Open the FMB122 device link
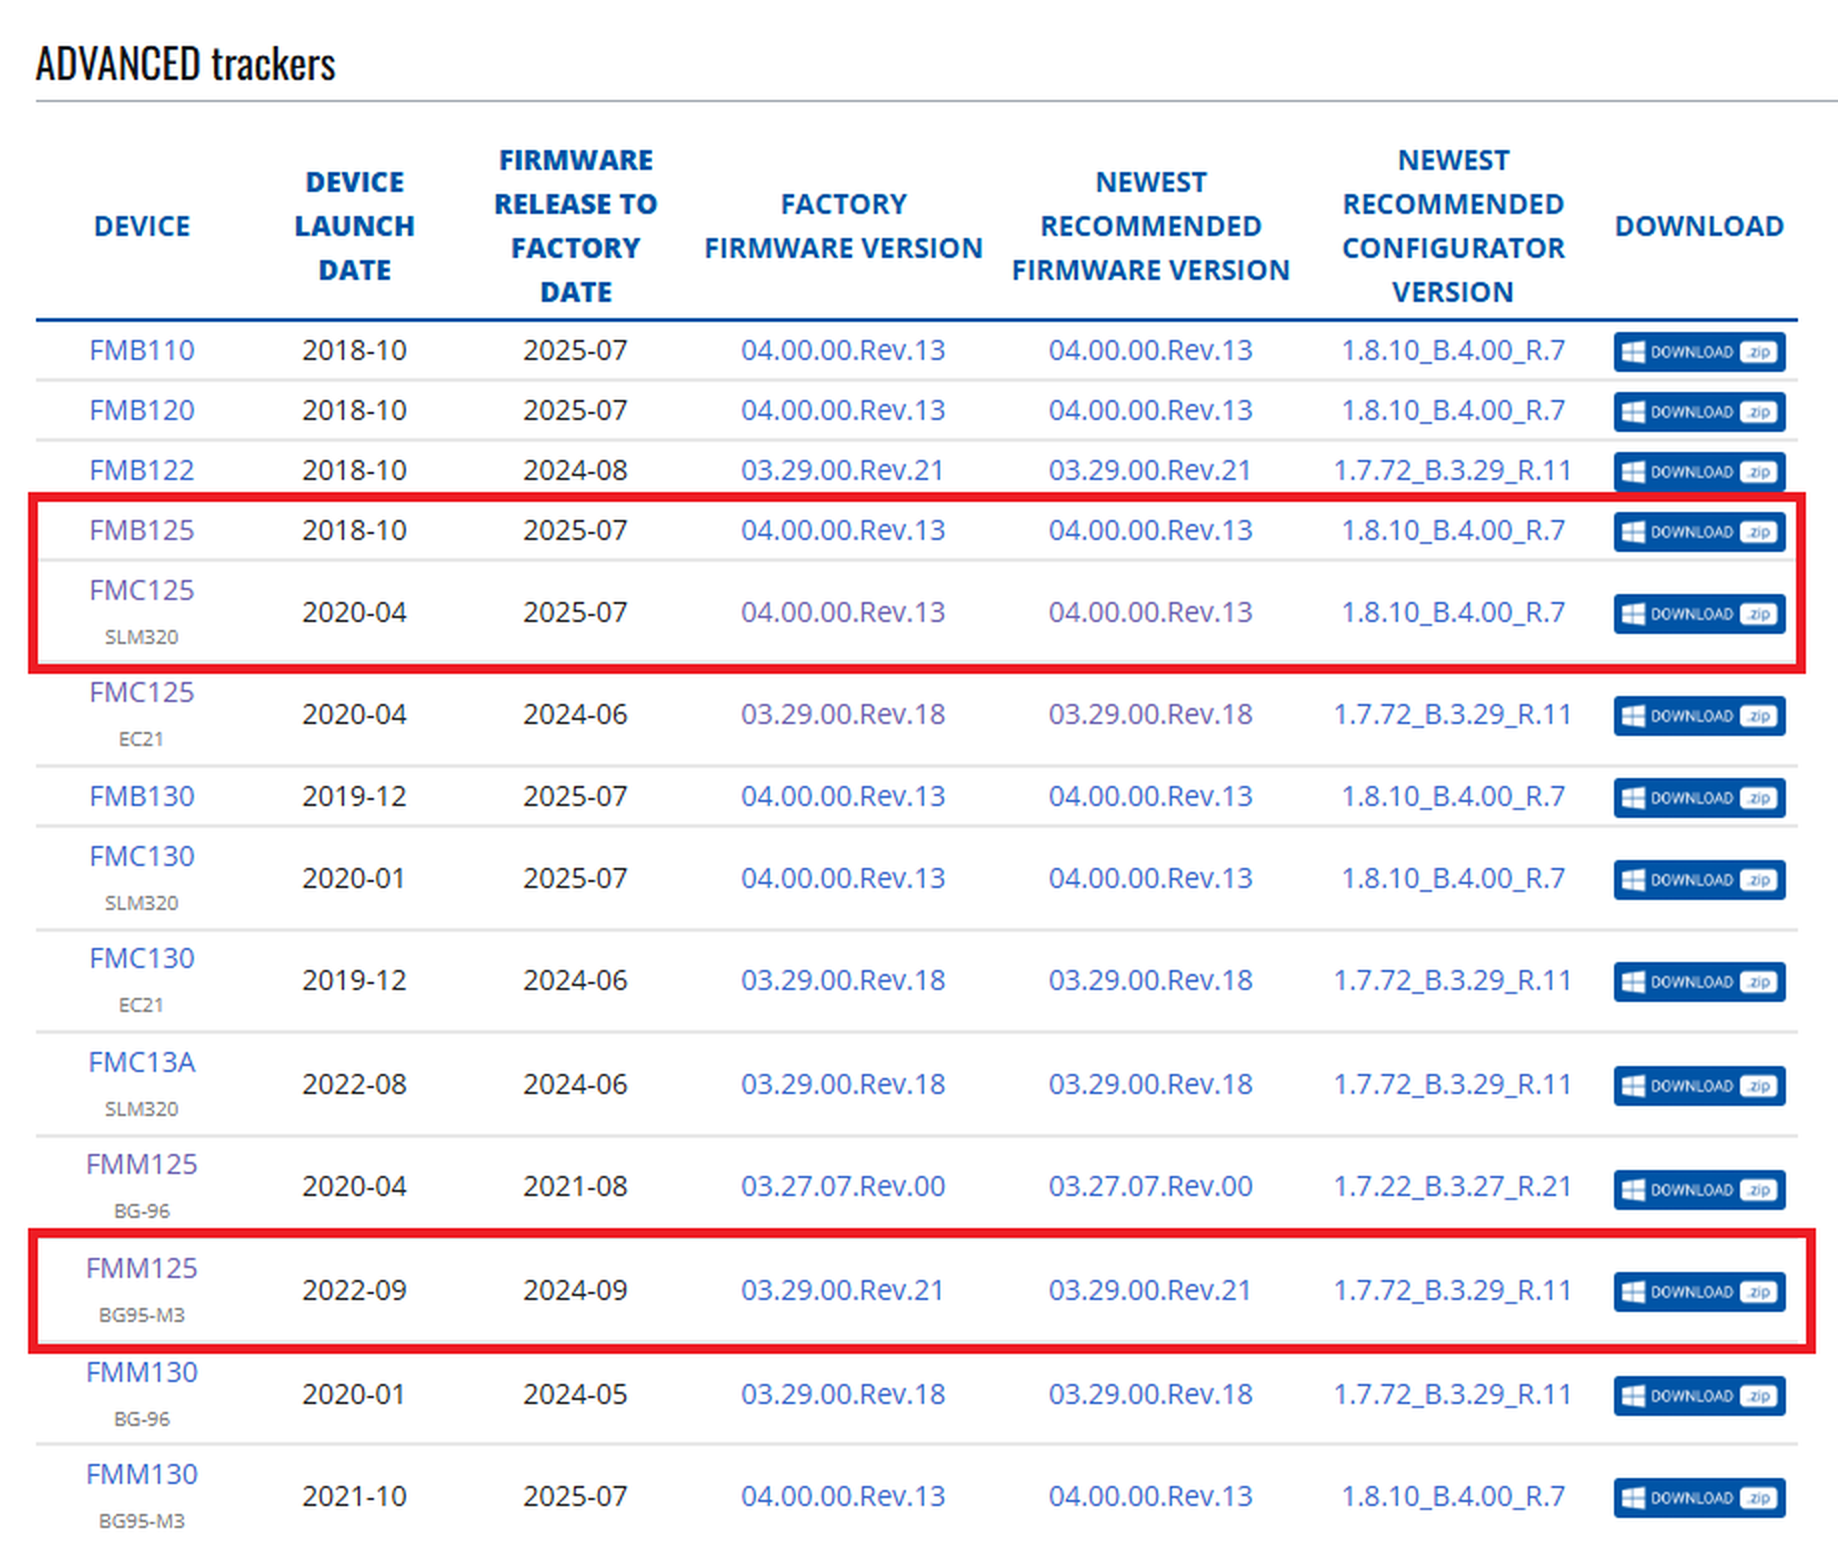 tap(142, 470)
